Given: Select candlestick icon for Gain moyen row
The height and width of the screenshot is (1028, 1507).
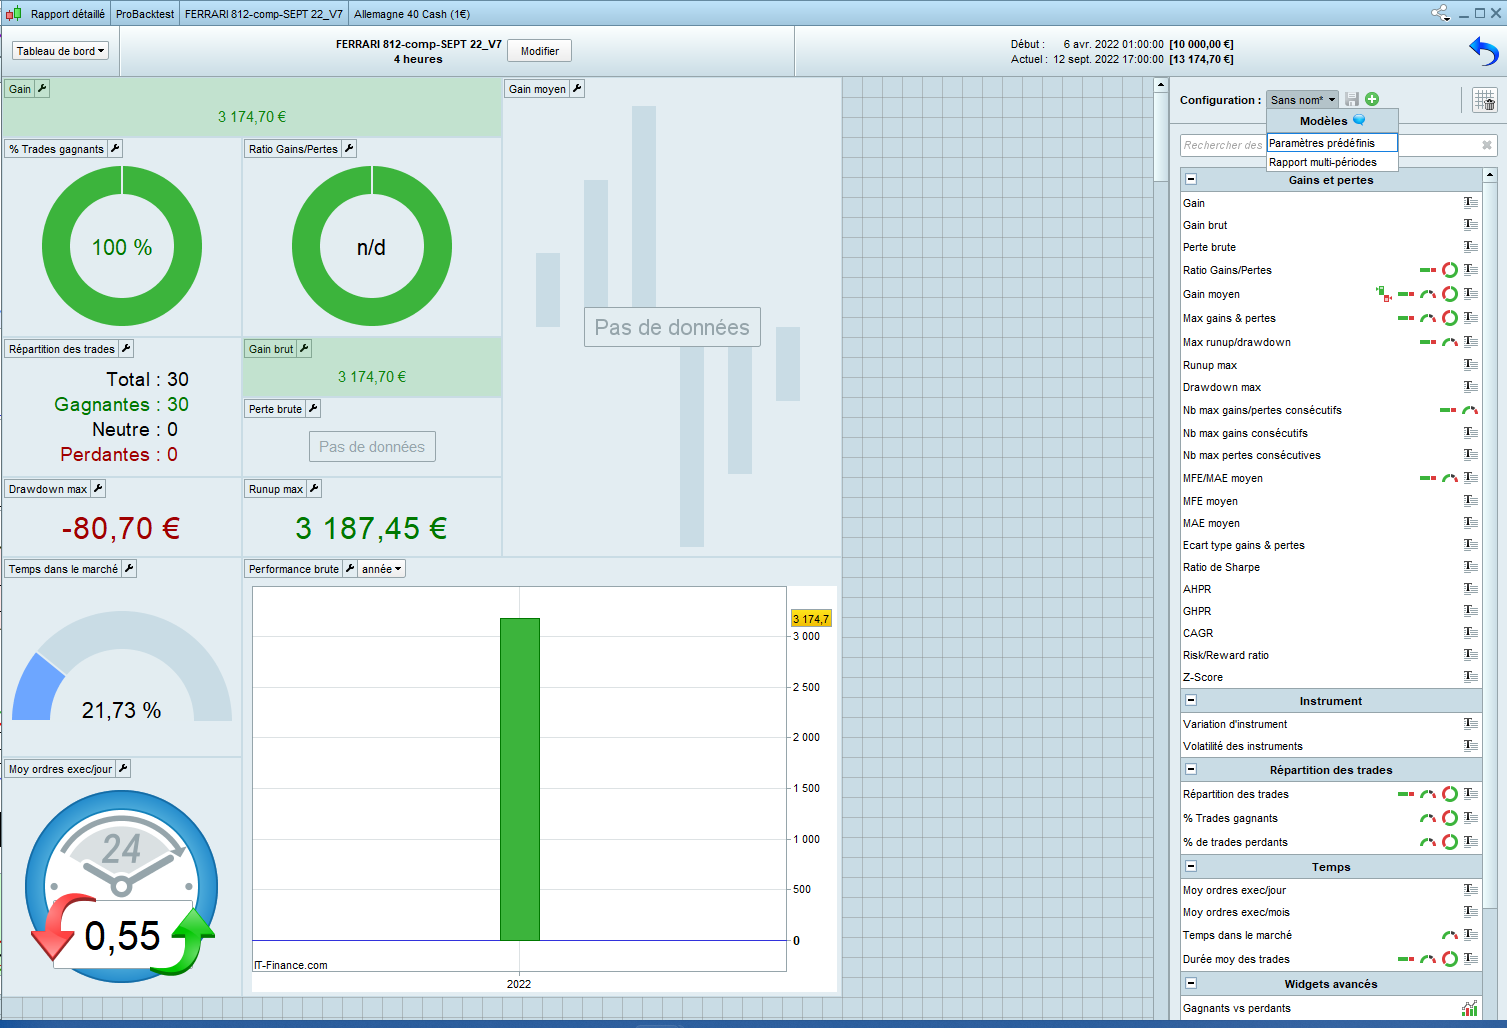Looking at the screenshot, I should 1383,294.
